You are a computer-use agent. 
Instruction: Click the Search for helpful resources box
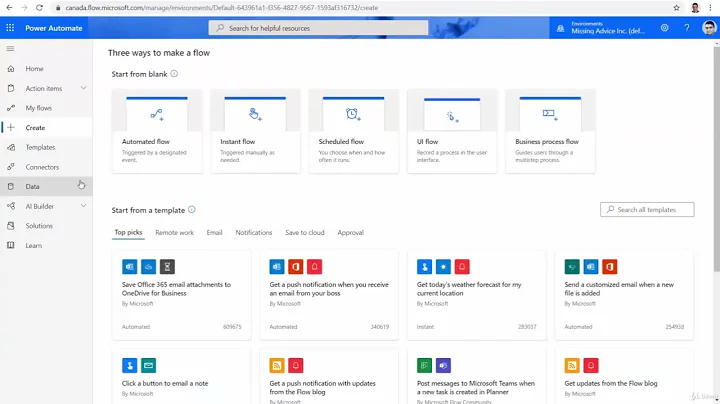(318, 28)
